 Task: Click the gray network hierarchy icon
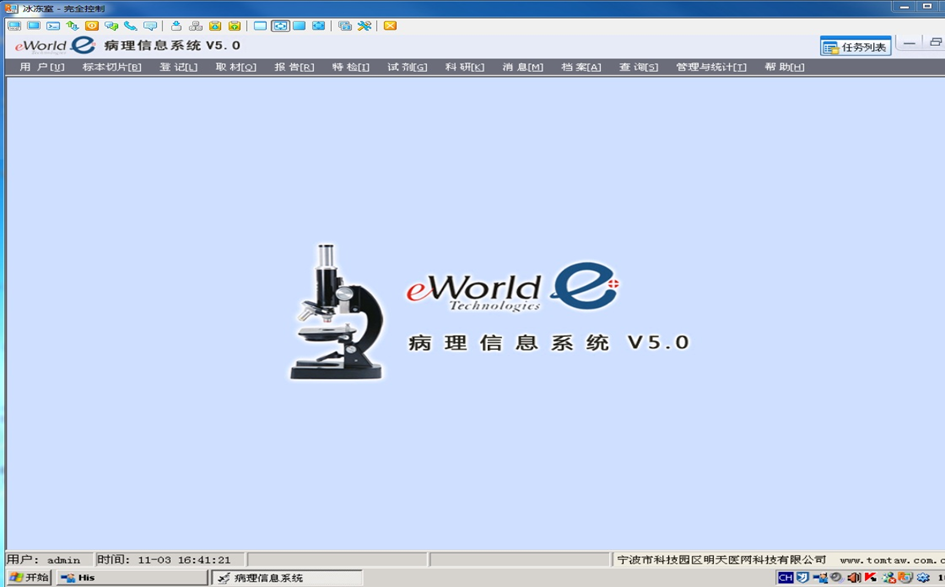(195, 26)
